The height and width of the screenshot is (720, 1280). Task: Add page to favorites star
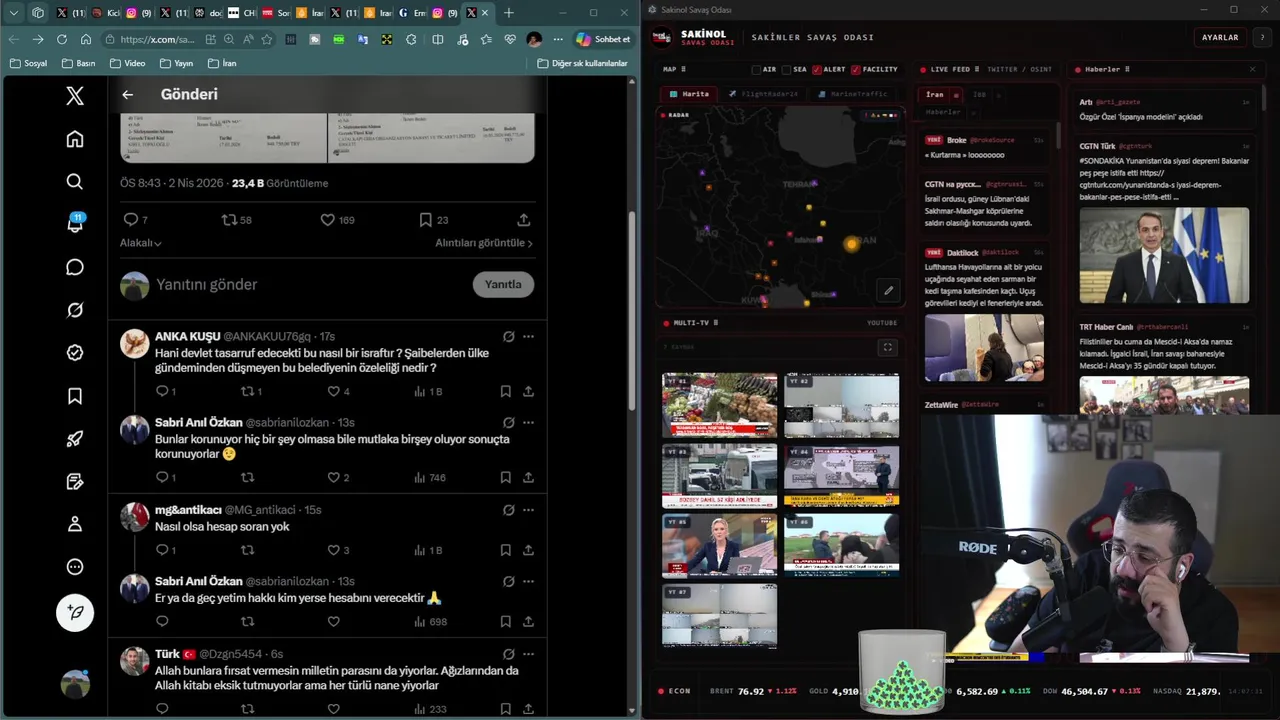(x=267, y=39)
